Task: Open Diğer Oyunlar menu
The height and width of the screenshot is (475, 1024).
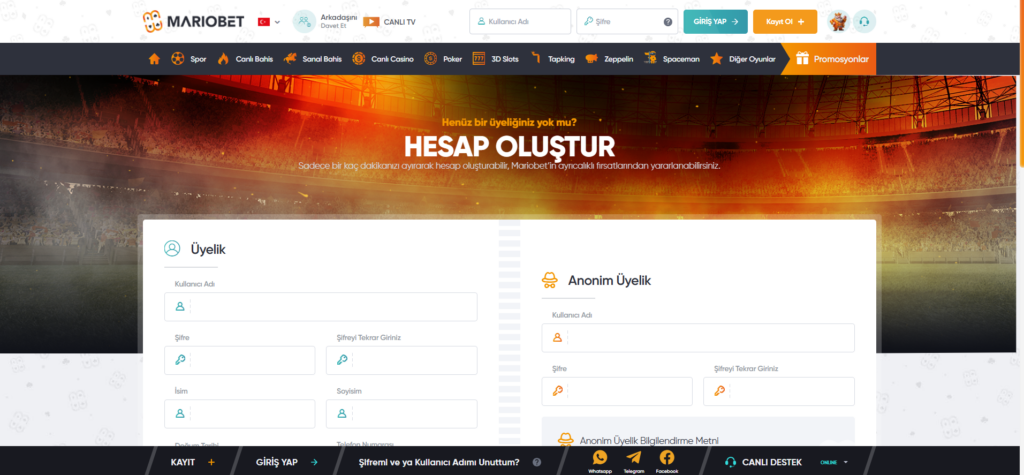Action: [x=743, y=59]
